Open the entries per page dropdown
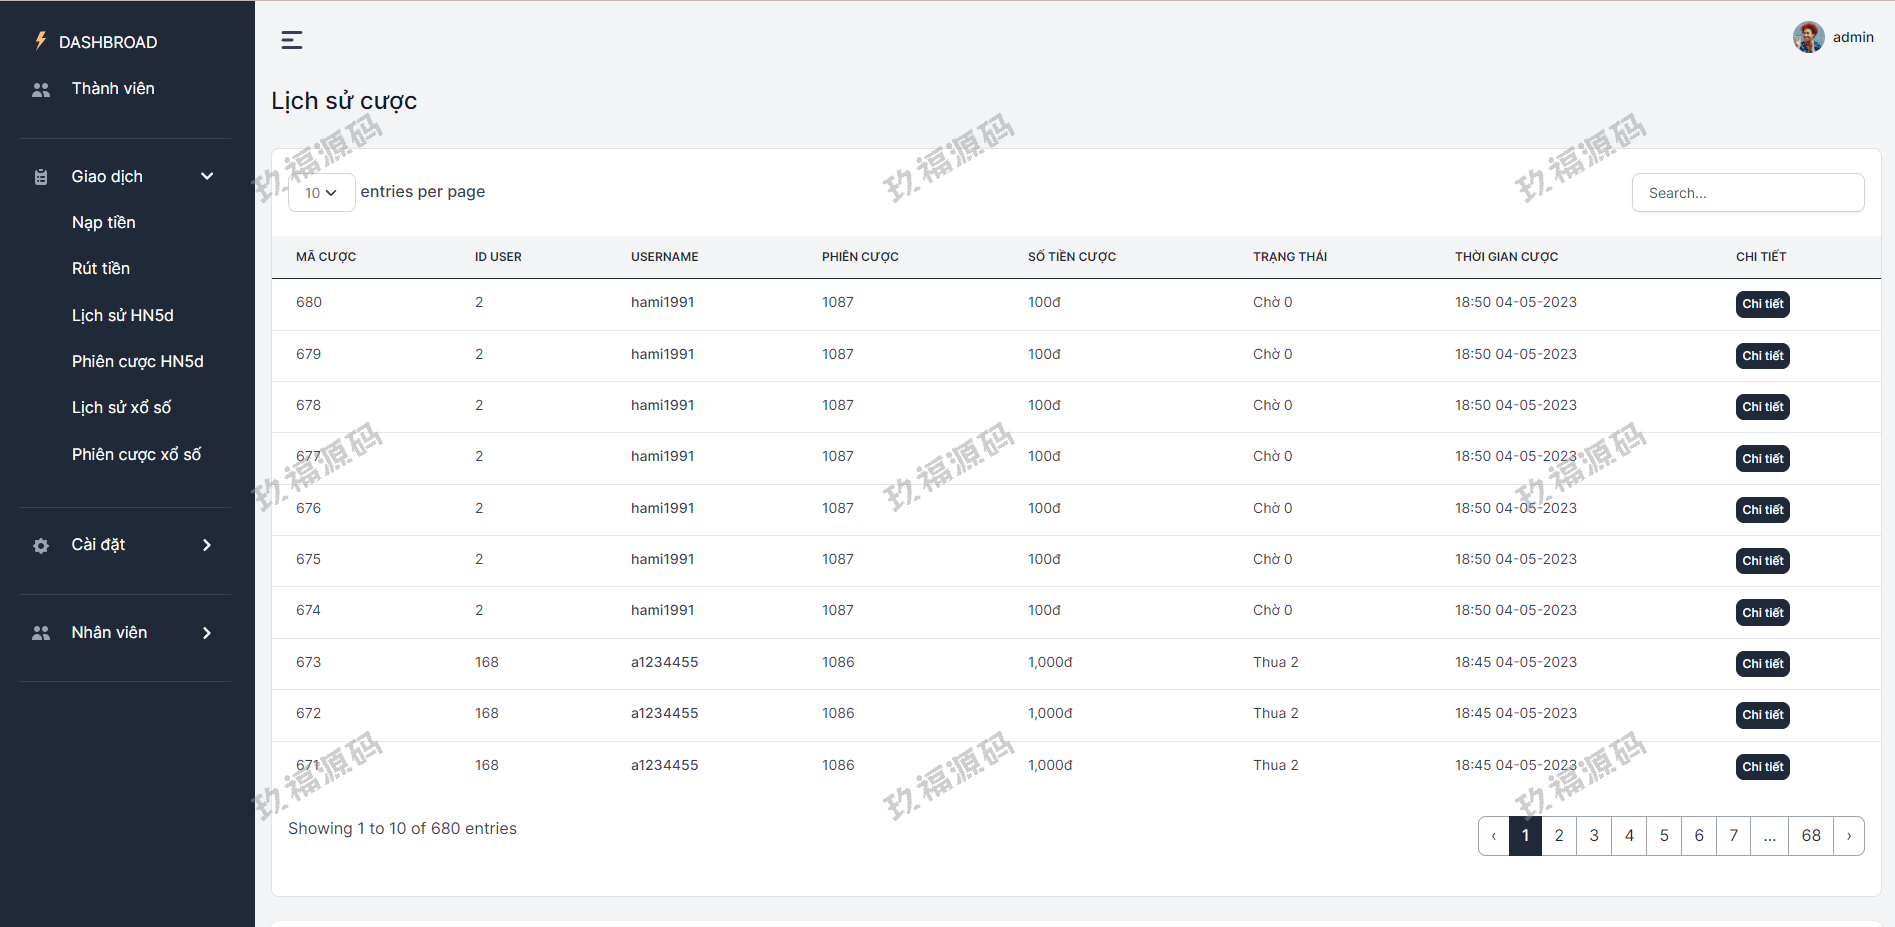The width and height of the screenshot is (1895, 927). (x=321, y=193)
